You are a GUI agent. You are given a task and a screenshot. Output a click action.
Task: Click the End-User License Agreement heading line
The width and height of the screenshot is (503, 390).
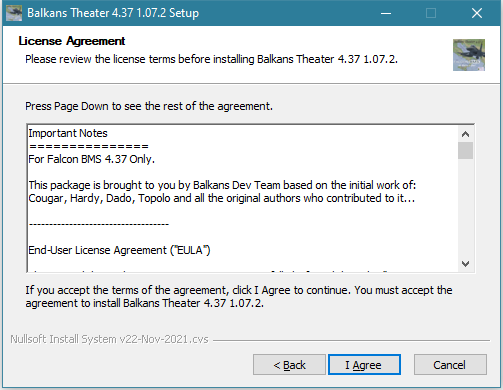click(x=119, y=250)
